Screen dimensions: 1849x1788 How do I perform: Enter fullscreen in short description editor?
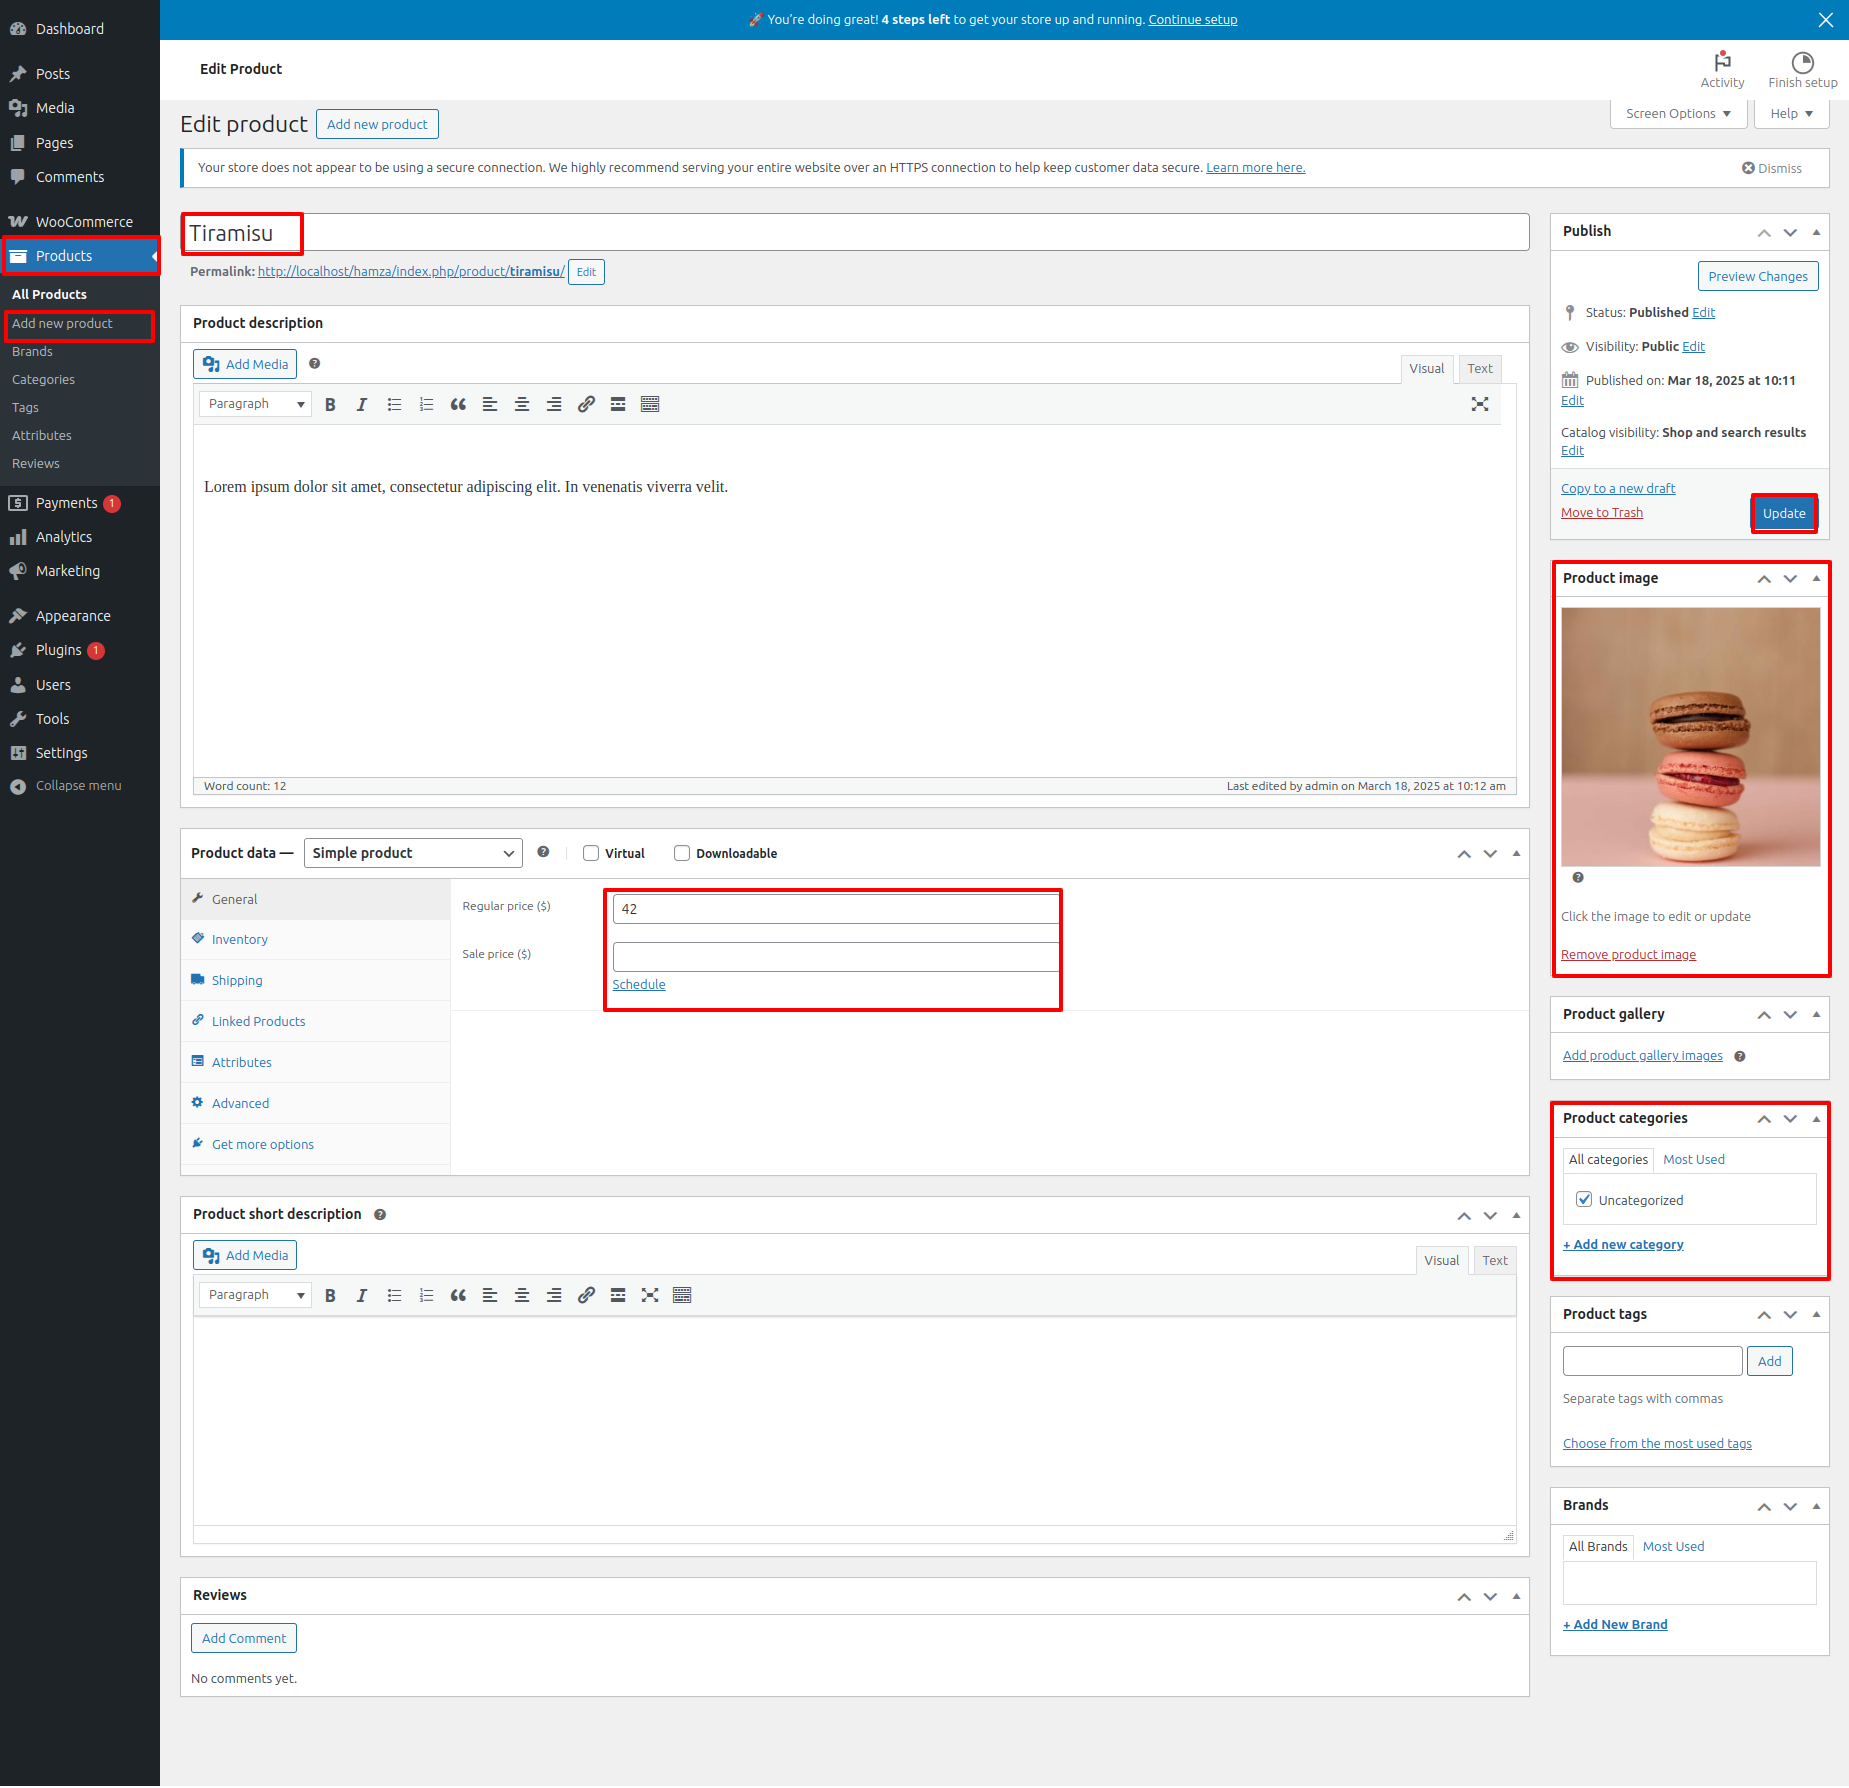(x=650, y=1295)
